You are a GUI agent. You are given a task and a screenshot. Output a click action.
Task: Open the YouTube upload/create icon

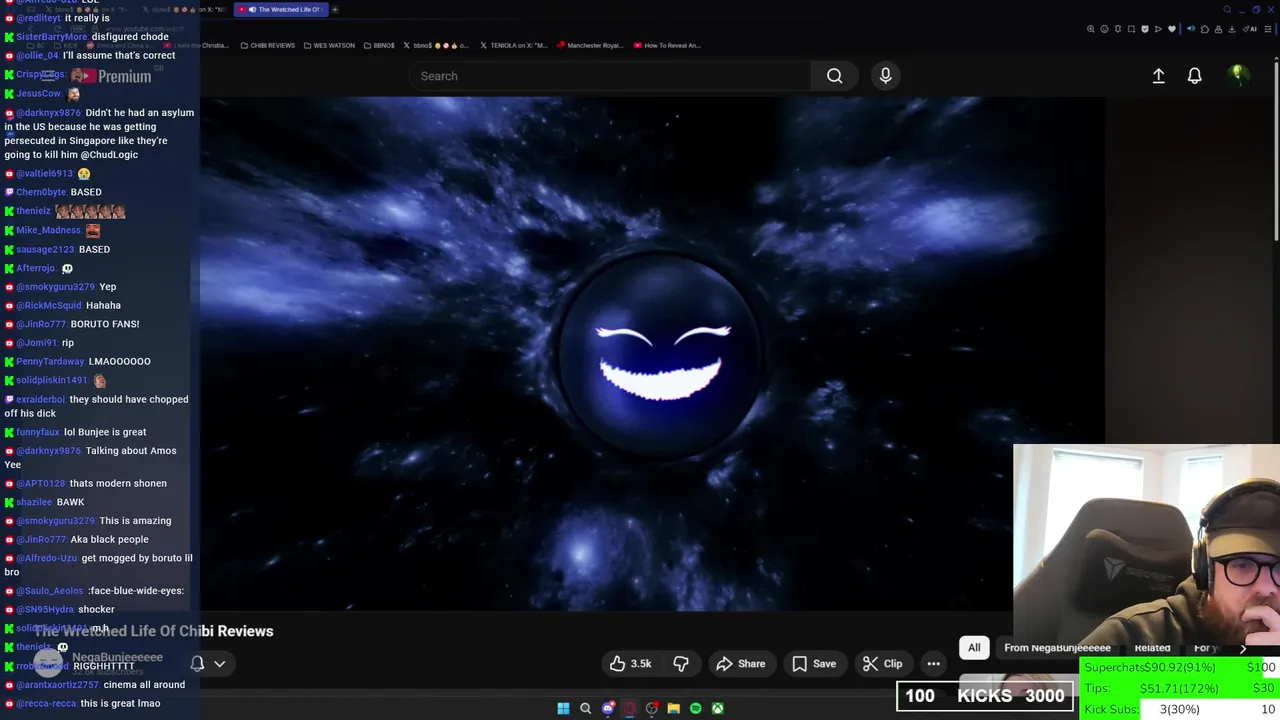point(1158,76)
